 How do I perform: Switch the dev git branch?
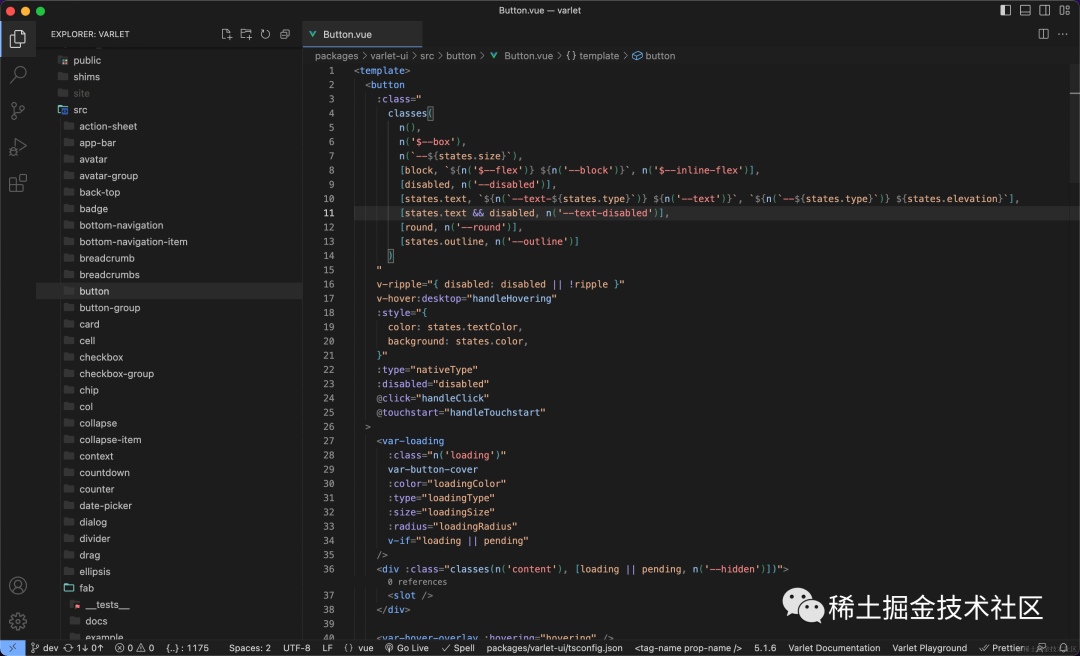(45, 648)
